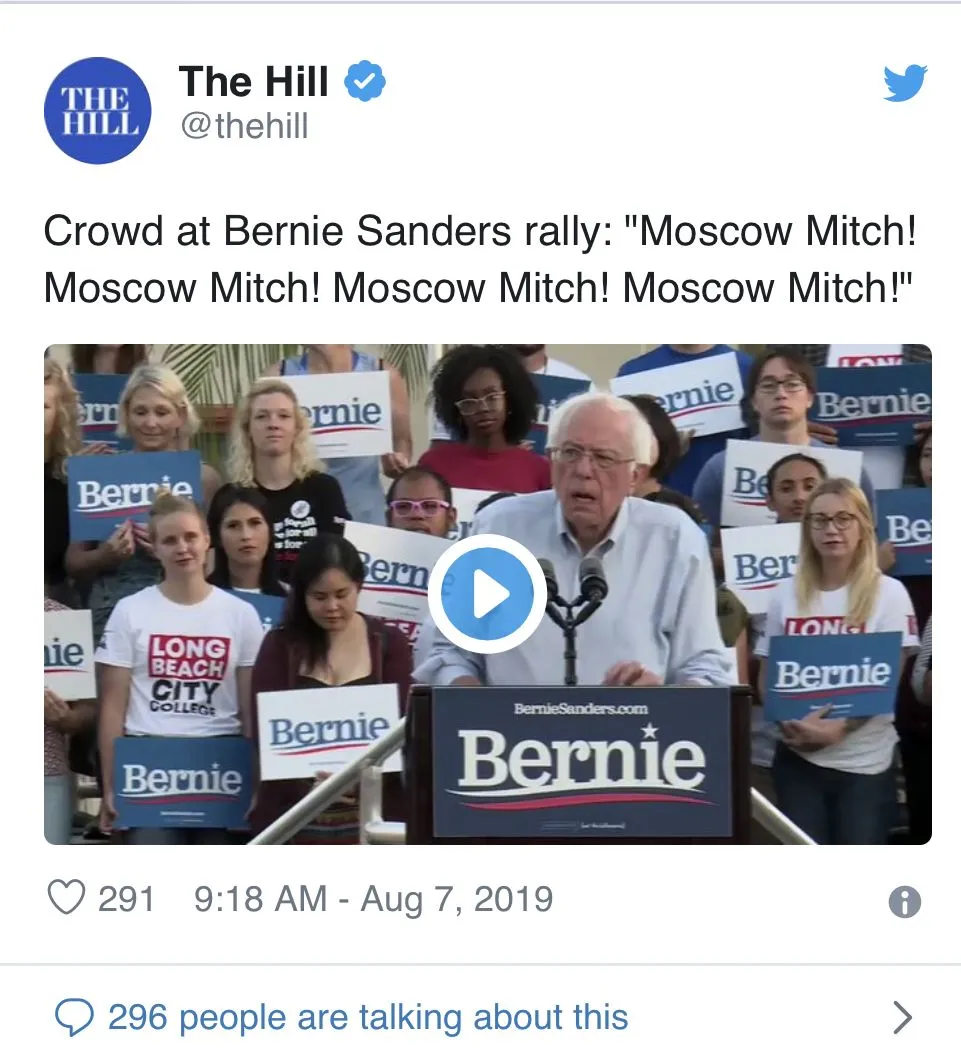Open the tweet info icon
This screenshot has height=1058, width=961.
pyautogui.click(x=904, y=901)
